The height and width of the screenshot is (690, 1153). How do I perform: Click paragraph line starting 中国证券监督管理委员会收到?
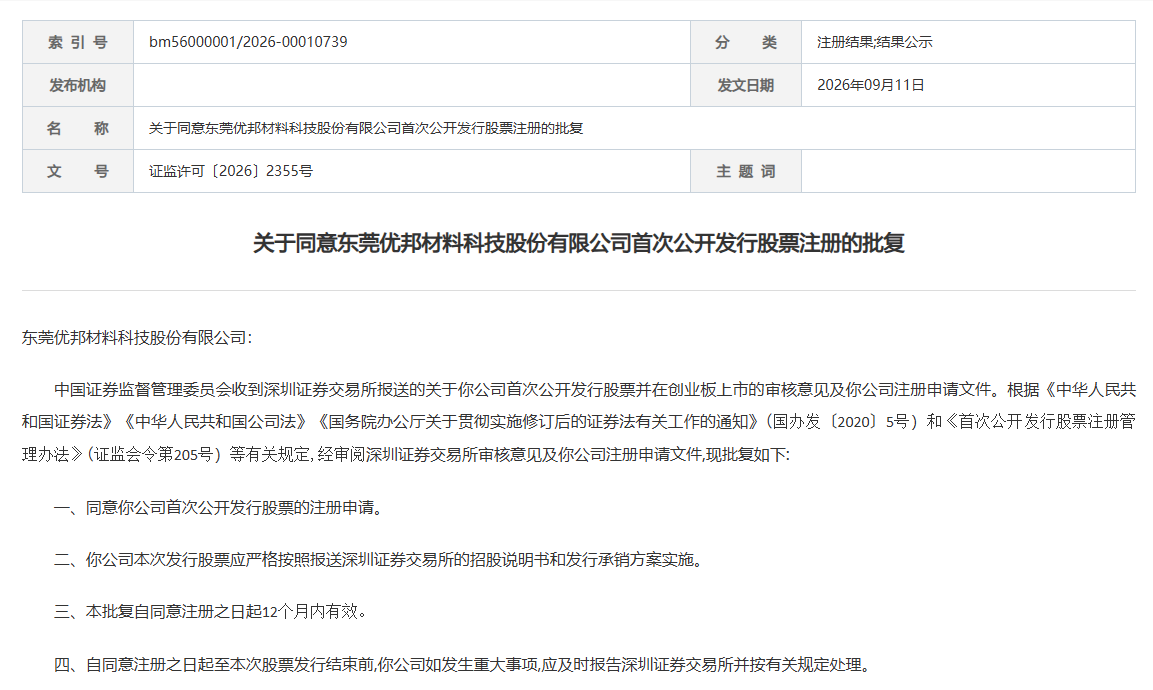(595, 390)
